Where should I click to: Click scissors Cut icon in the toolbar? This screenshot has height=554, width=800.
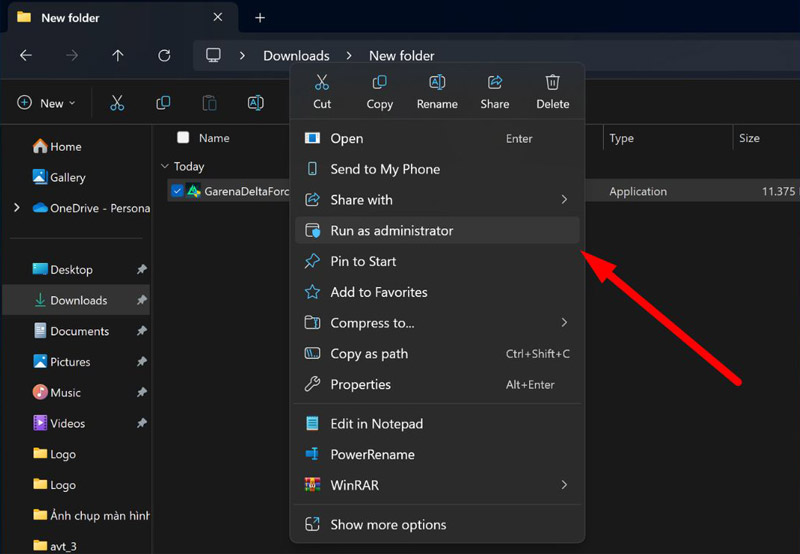117,103
